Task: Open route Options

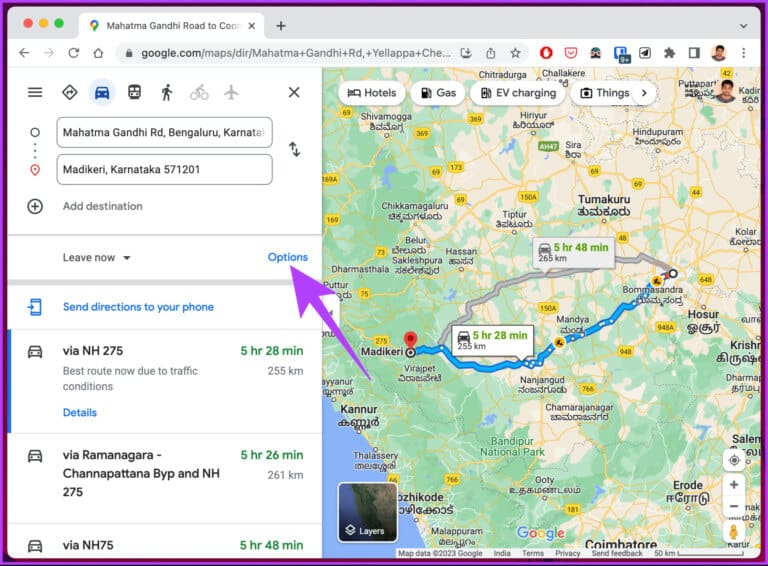Action: click(x=288, y=257)
